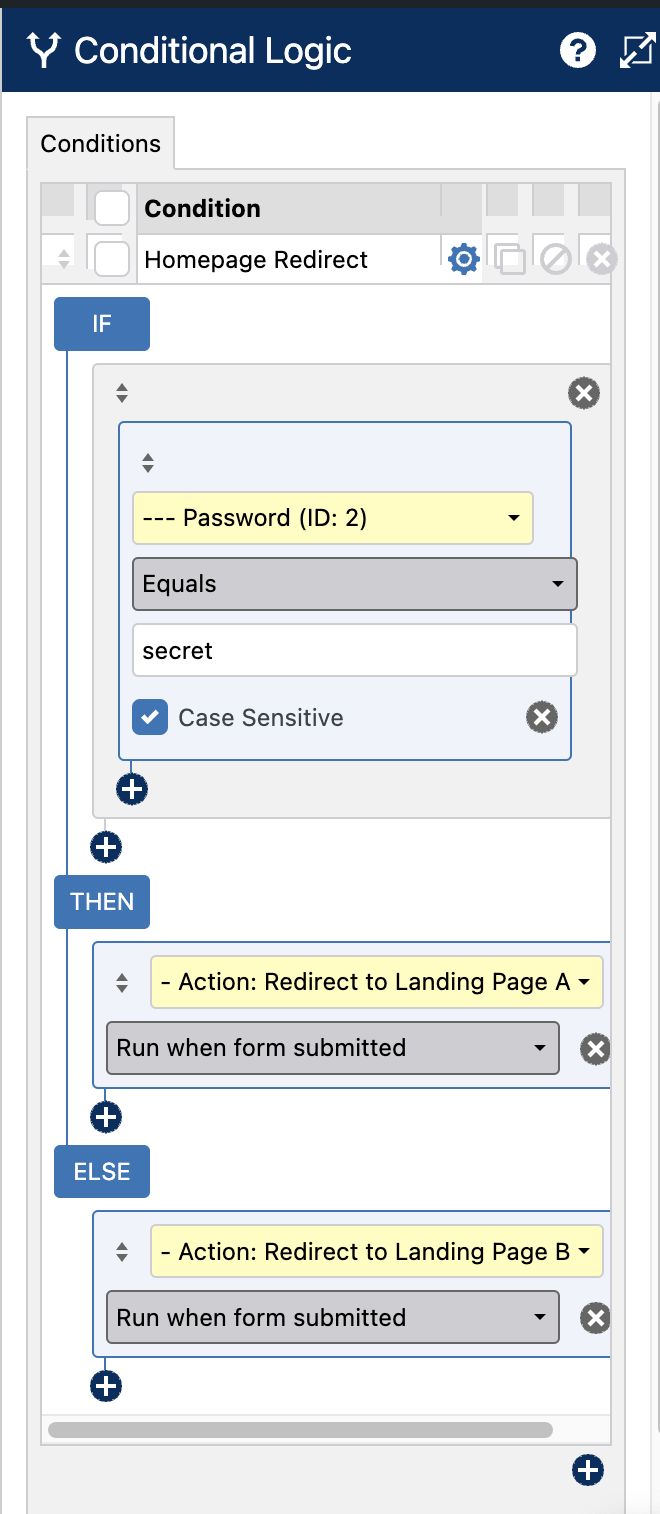Image resolution: width=660 pixels, height=1514 pixels.
Task: Add a new condition with bottom-right plus button
Action: click(x=588, y=1470)
